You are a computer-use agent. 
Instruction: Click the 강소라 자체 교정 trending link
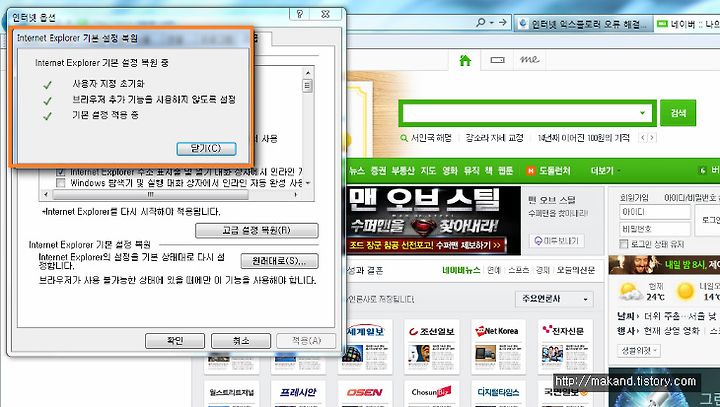pyautogui.click(x=495, y=138)
